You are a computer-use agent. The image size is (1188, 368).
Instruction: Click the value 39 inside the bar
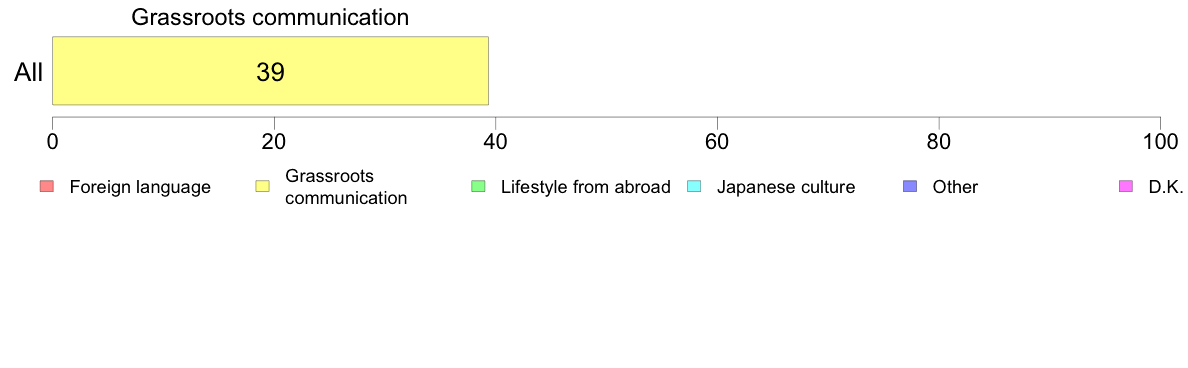point(270,72)
